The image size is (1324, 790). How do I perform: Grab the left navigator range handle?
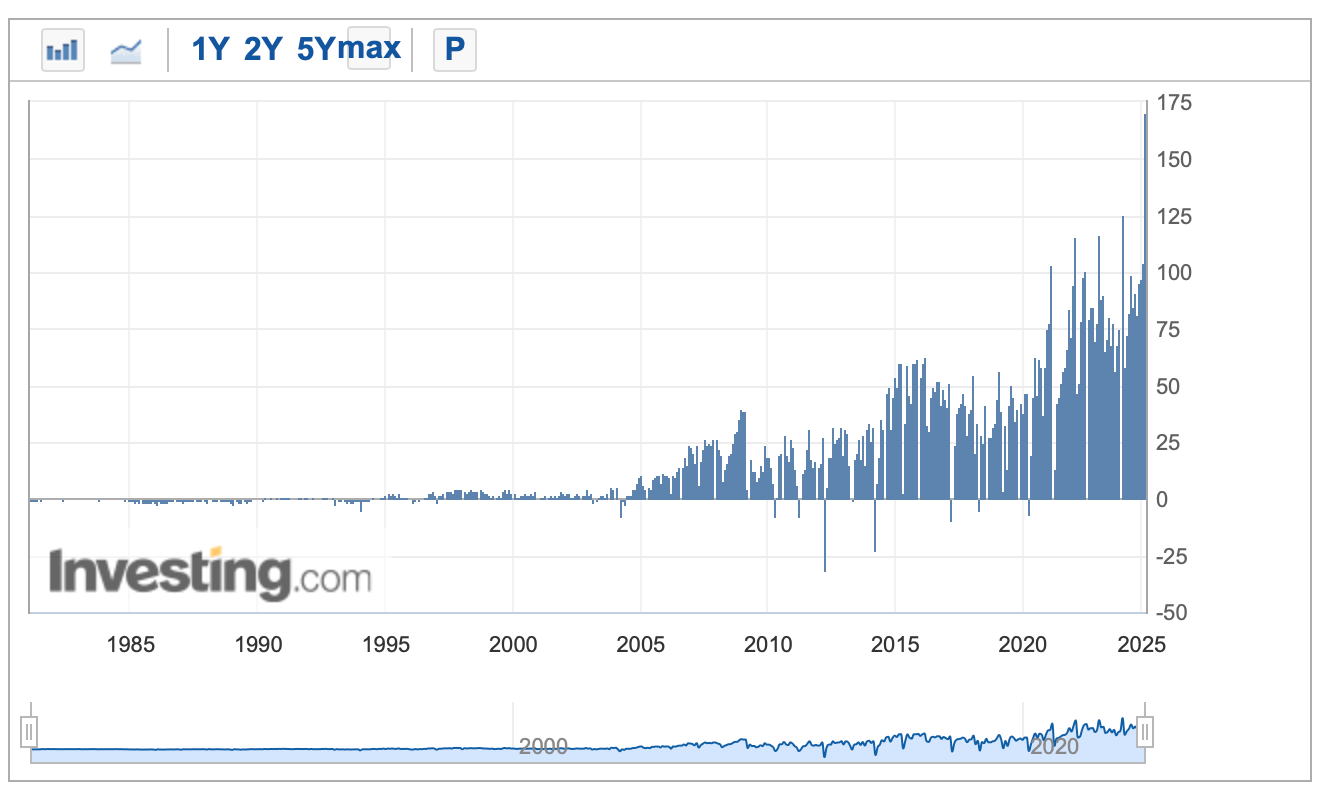tap(29, 732)
